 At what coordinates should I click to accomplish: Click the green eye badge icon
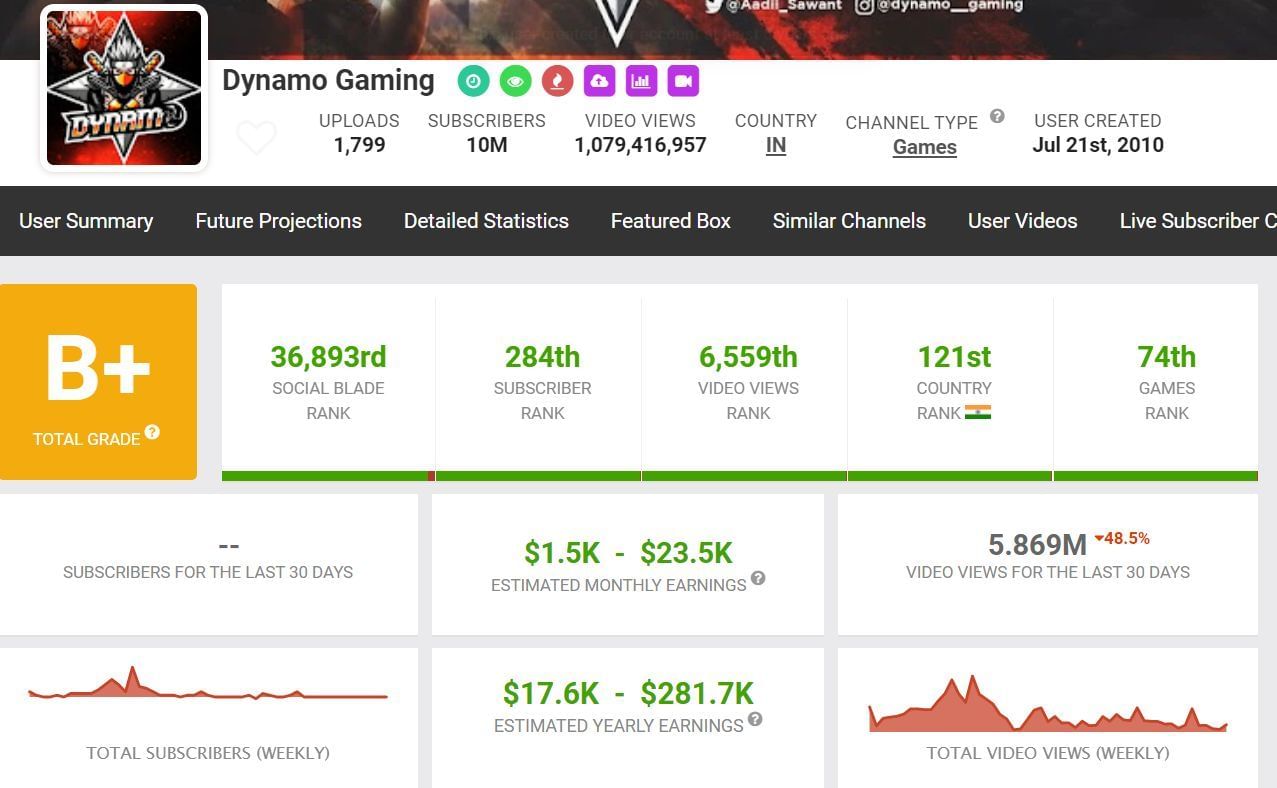click(x=515, y=81)
